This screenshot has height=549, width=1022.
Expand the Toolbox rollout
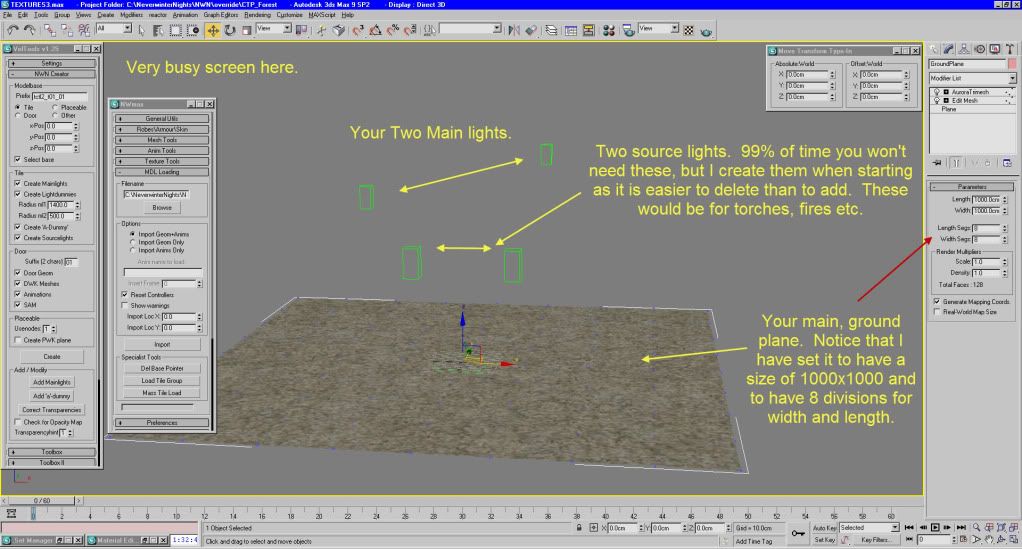click(x=52, y=452)
